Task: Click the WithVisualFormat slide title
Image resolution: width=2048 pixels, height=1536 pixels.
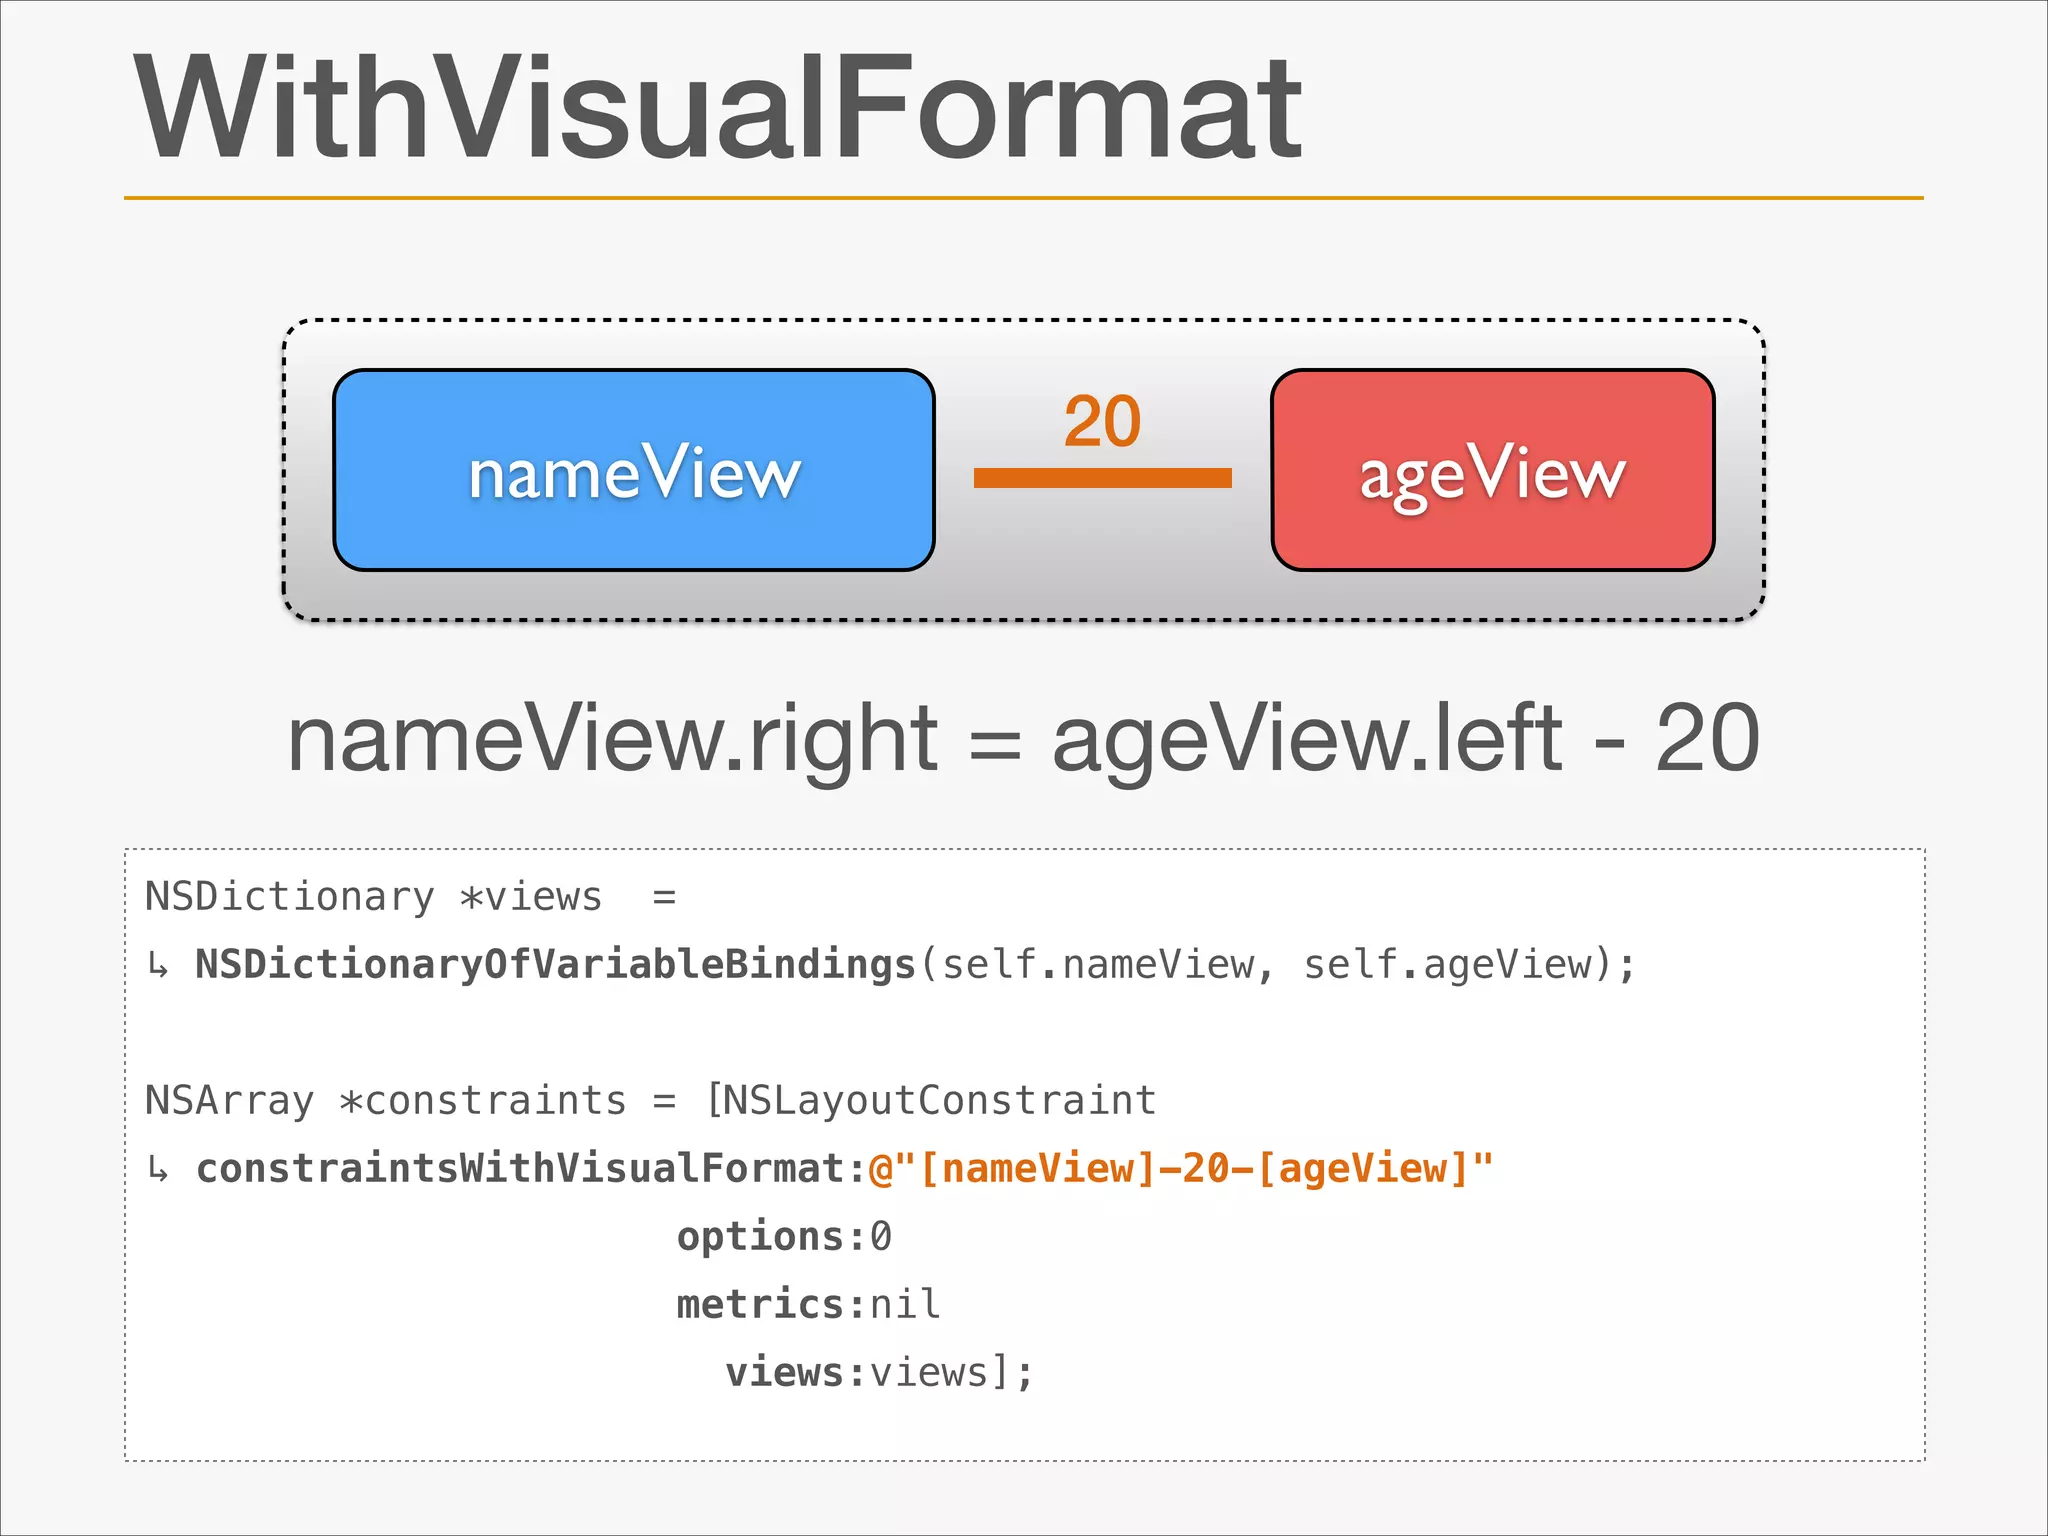Action: pyautogui.click(x=718, y=108)
